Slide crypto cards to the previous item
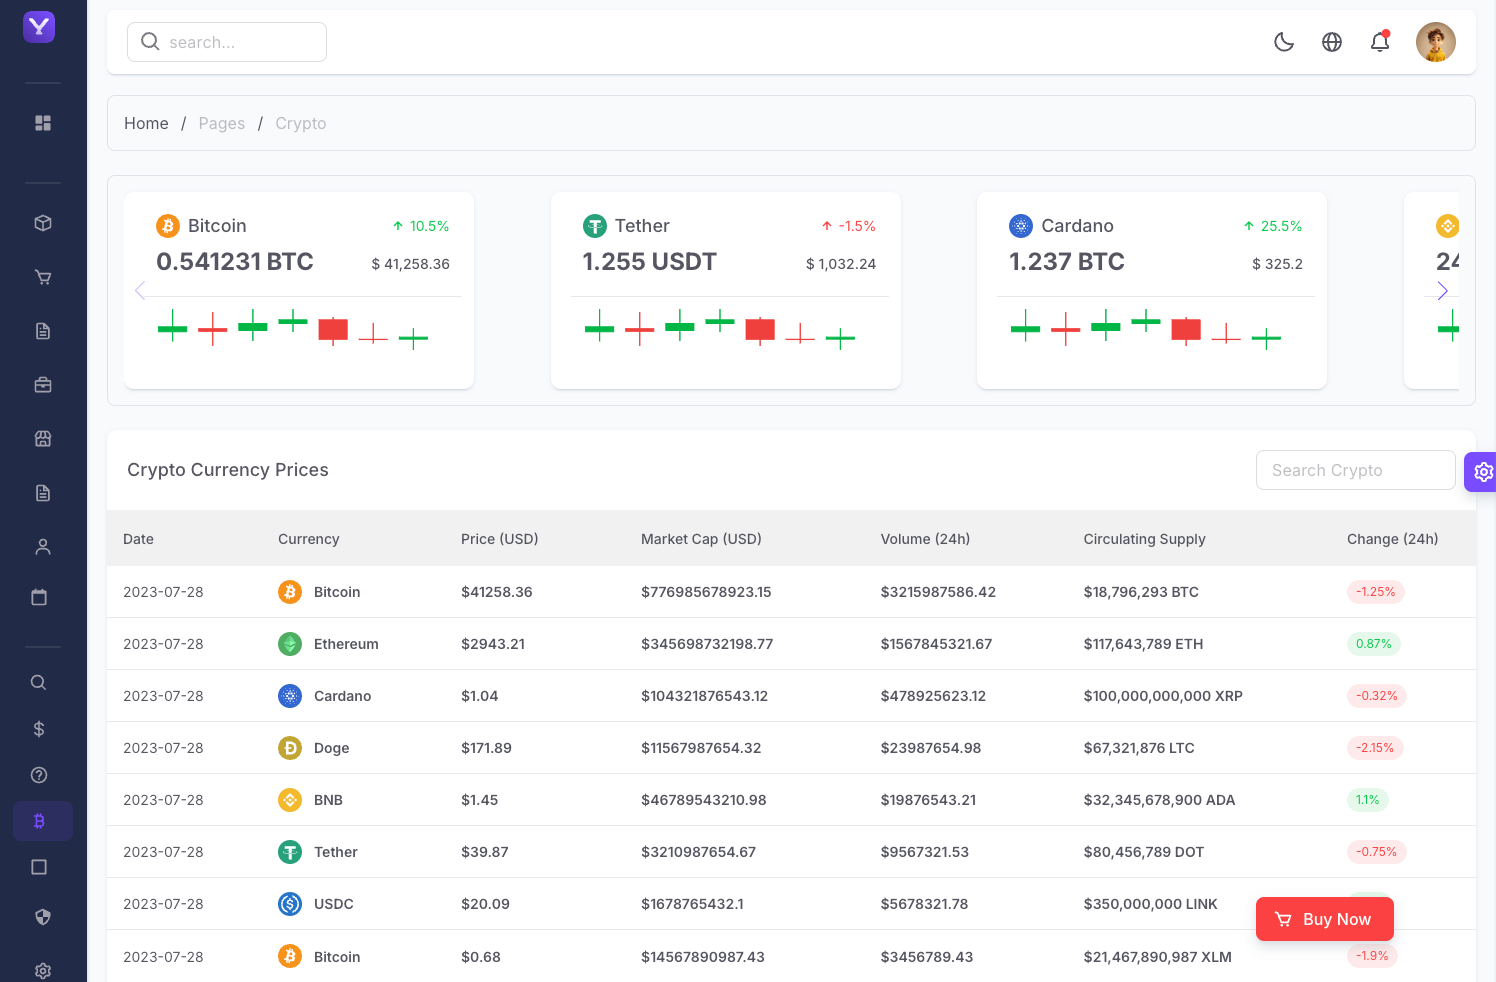1496x982 pixels. click(140, 291)
